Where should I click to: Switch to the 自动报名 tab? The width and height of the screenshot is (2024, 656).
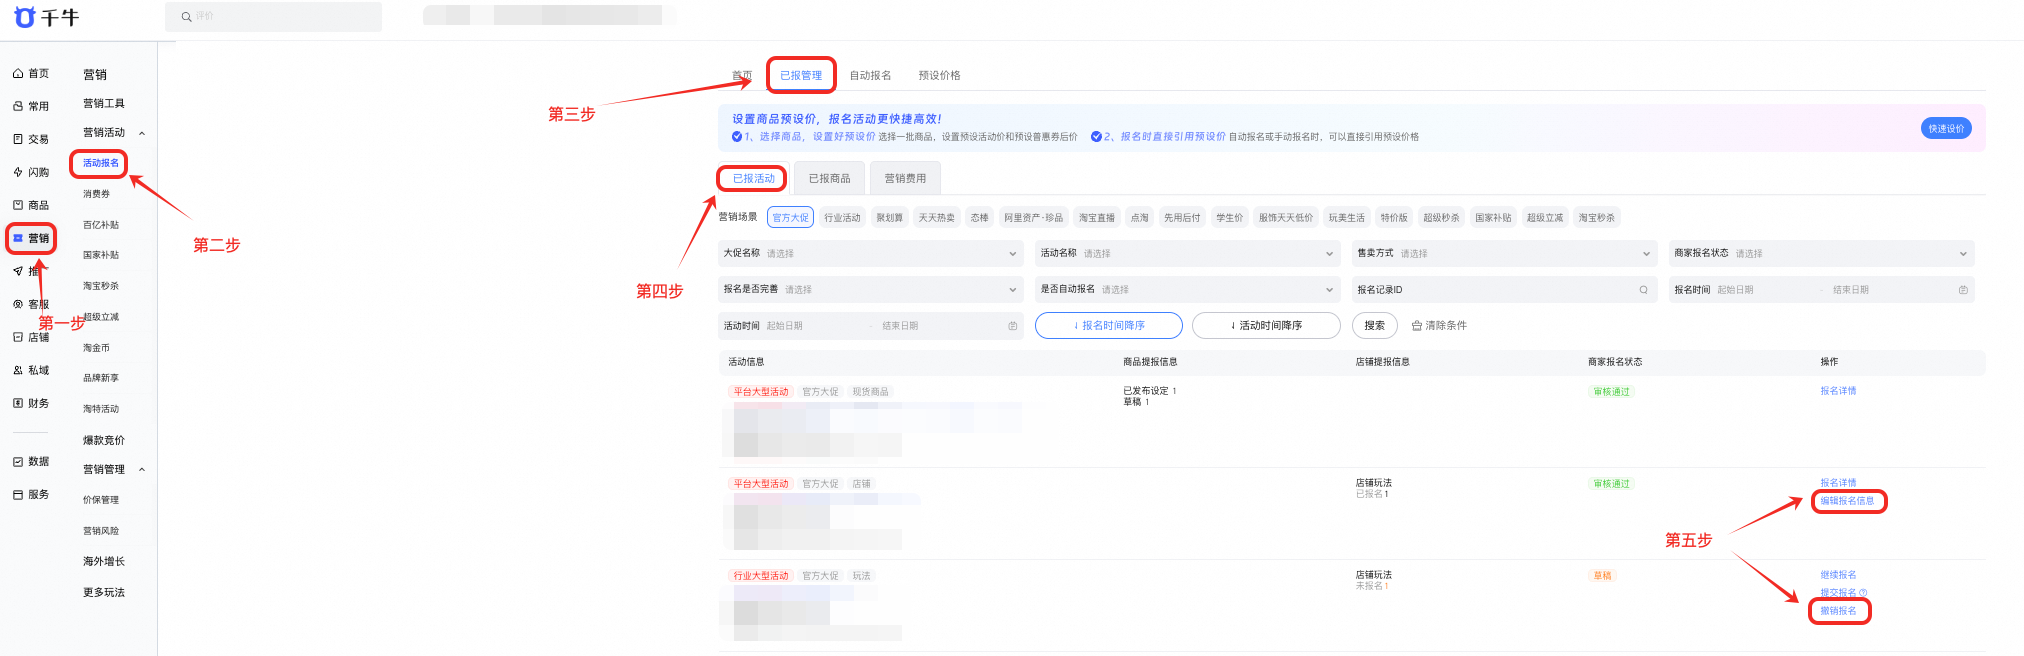[x=870, y=76]
